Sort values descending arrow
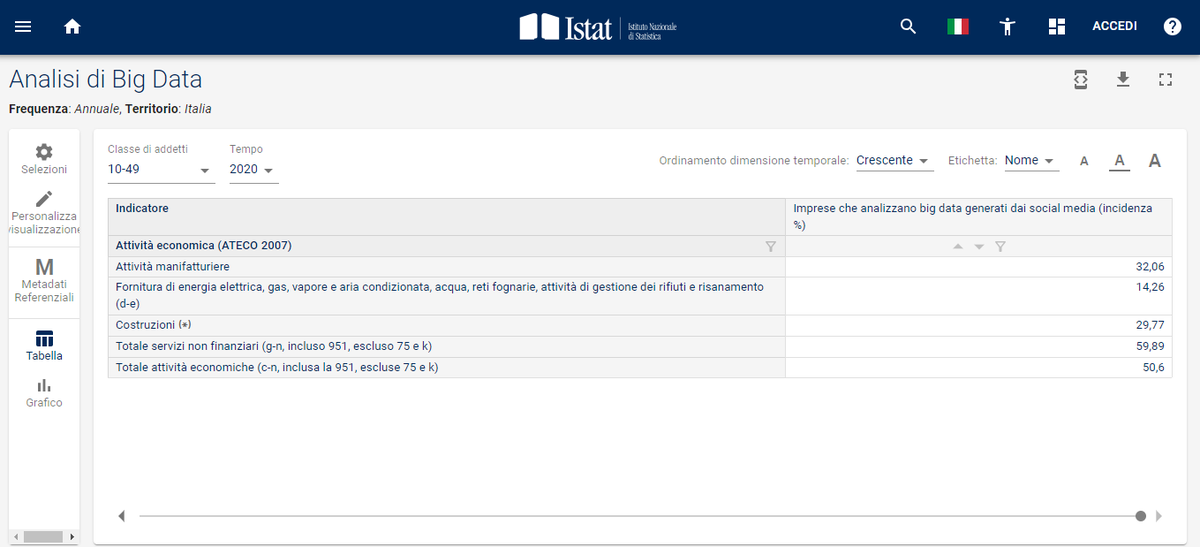 (979, 246)
